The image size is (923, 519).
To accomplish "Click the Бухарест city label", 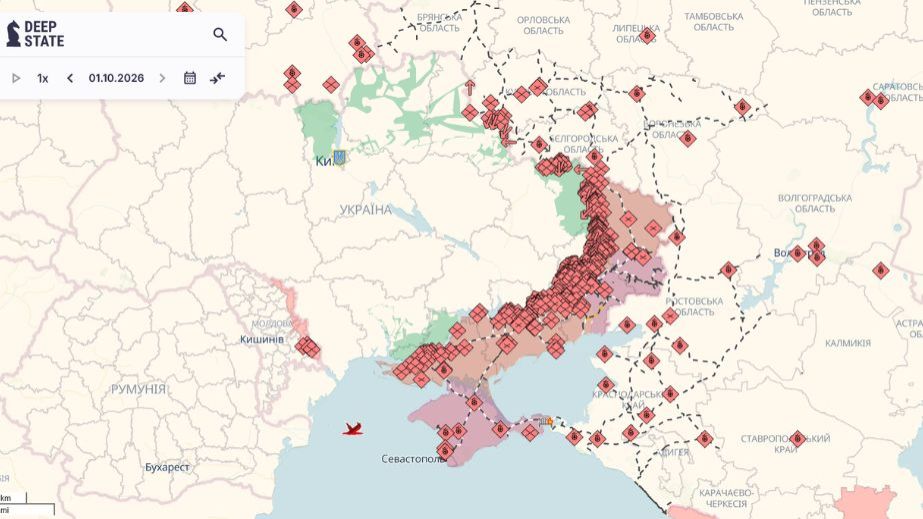I will coord(167,467).
